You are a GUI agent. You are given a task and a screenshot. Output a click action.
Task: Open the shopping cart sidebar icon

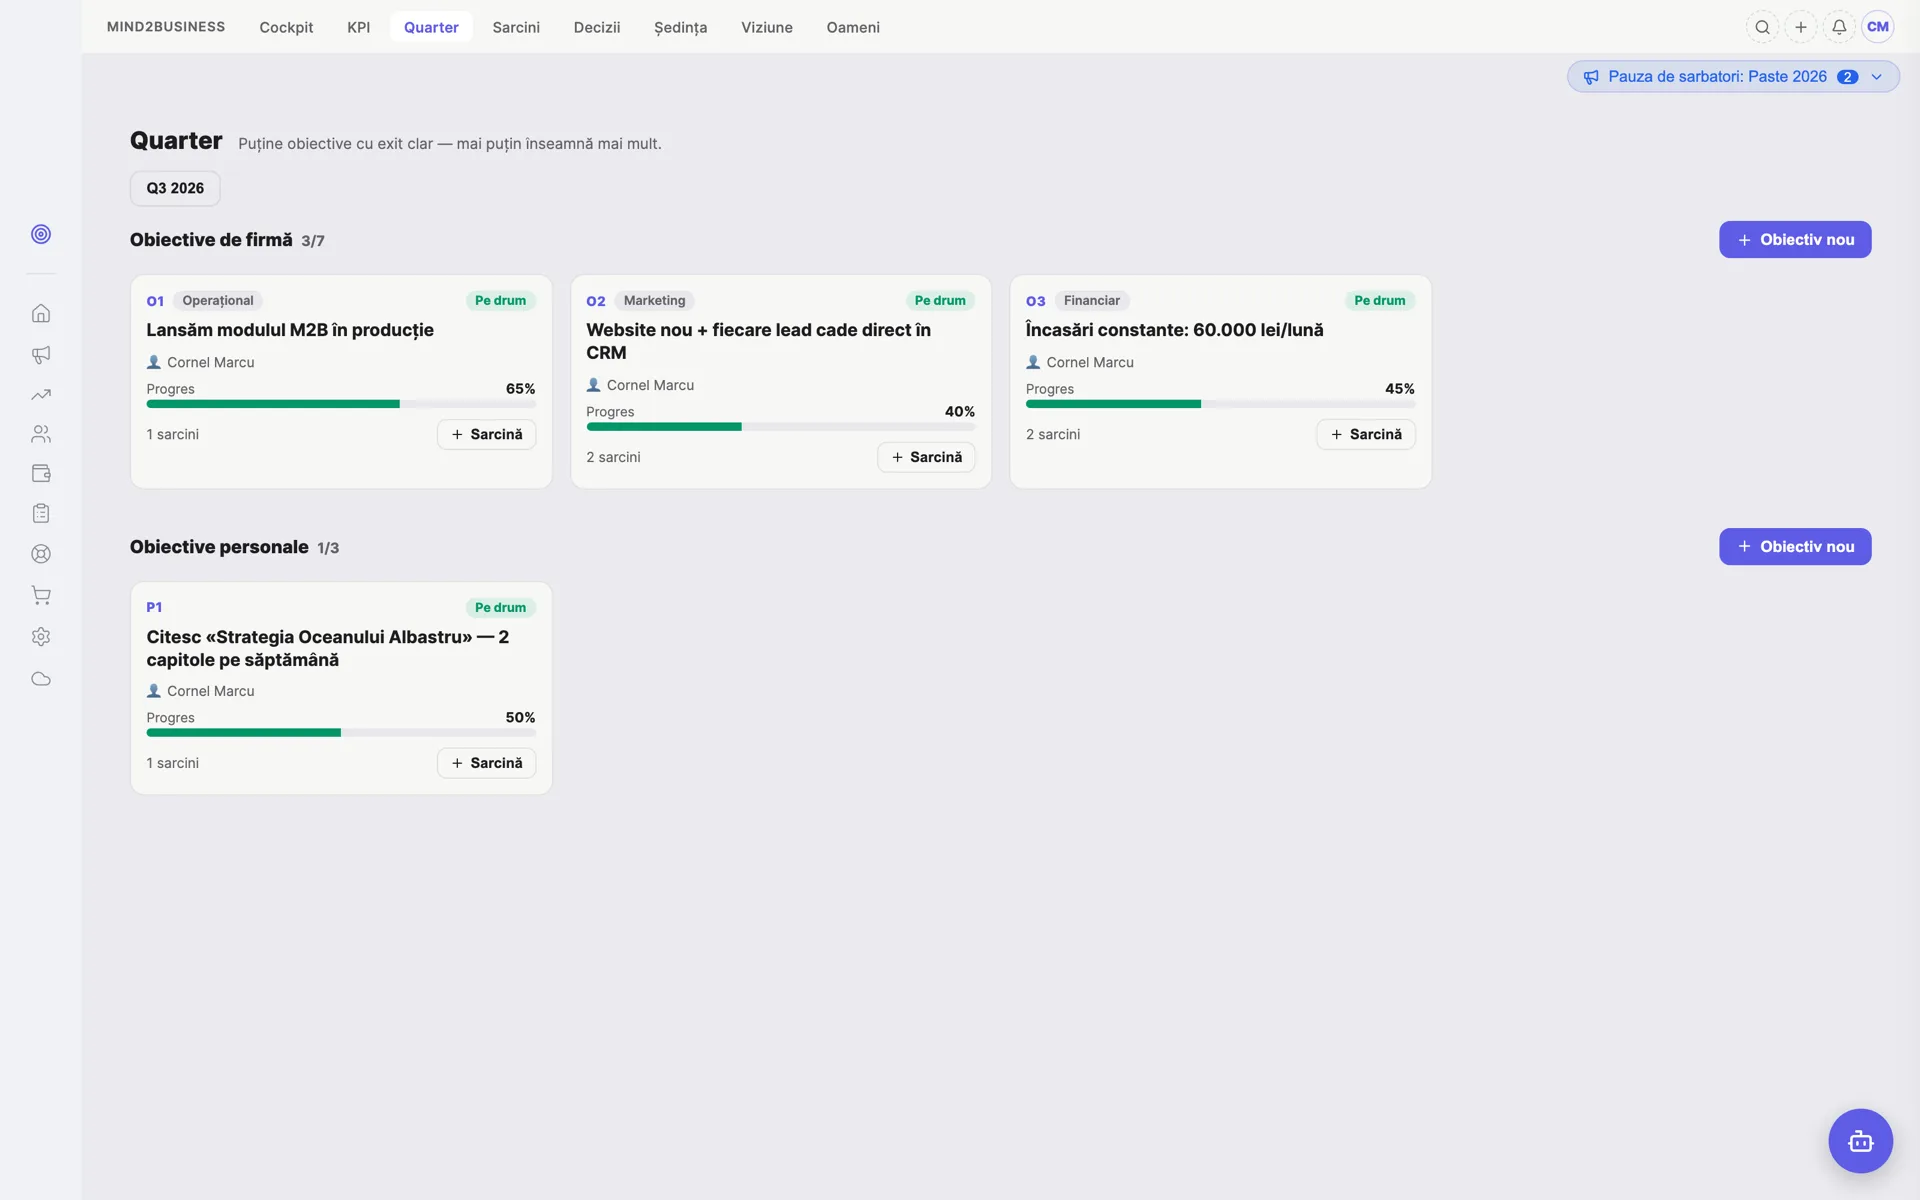(x=41, y=596)
